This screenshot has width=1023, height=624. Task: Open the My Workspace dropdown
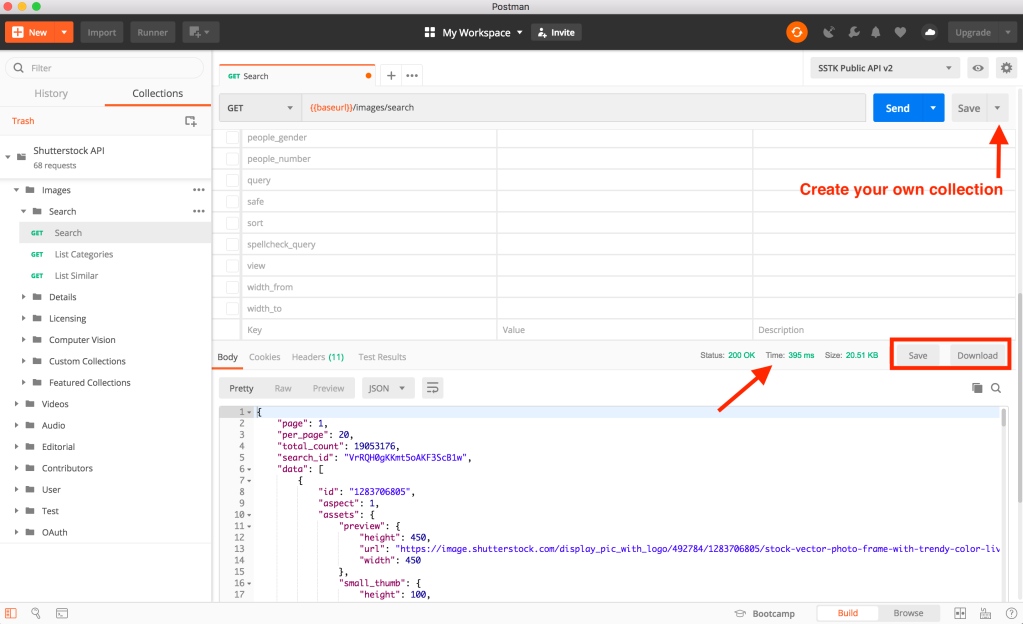[474, 32]
